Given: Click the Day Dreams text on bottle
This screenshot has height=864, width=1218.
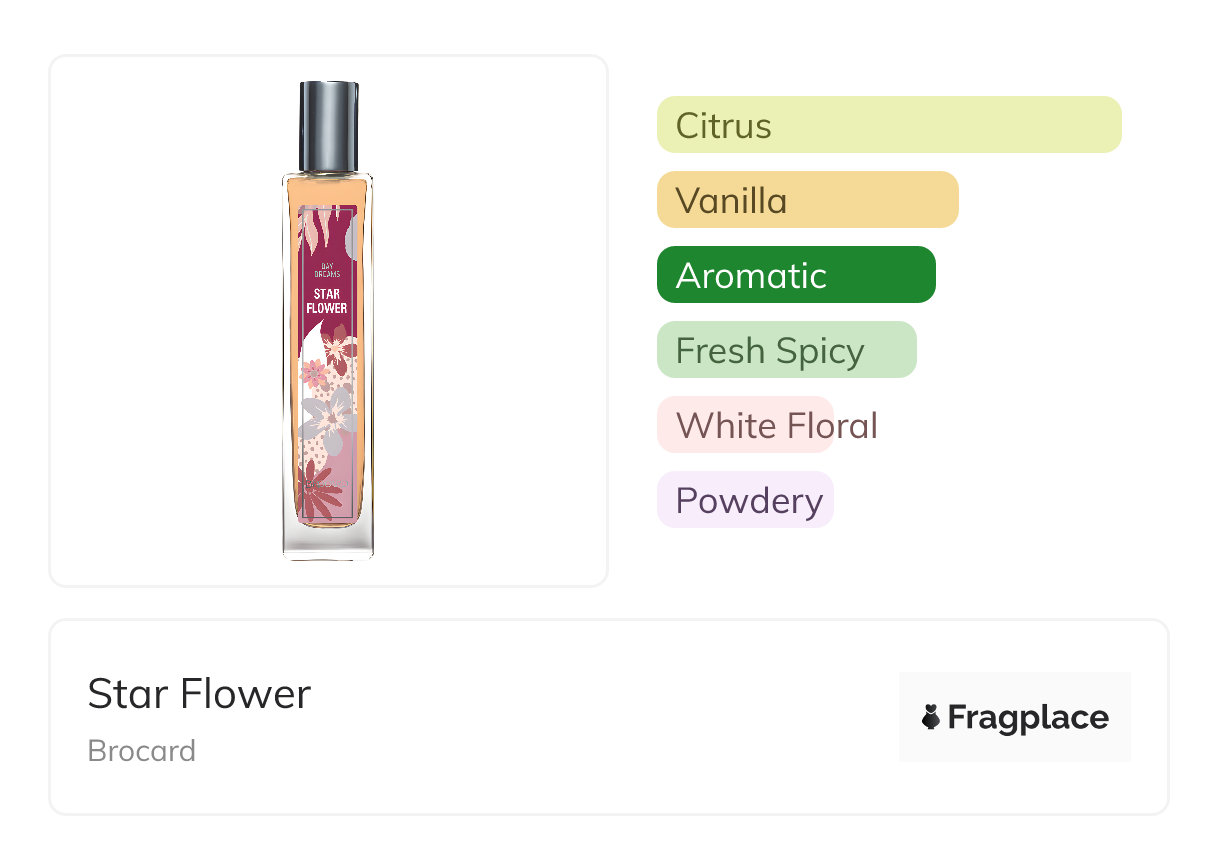Looking at the screenshot, I should (x=327, y=272).
